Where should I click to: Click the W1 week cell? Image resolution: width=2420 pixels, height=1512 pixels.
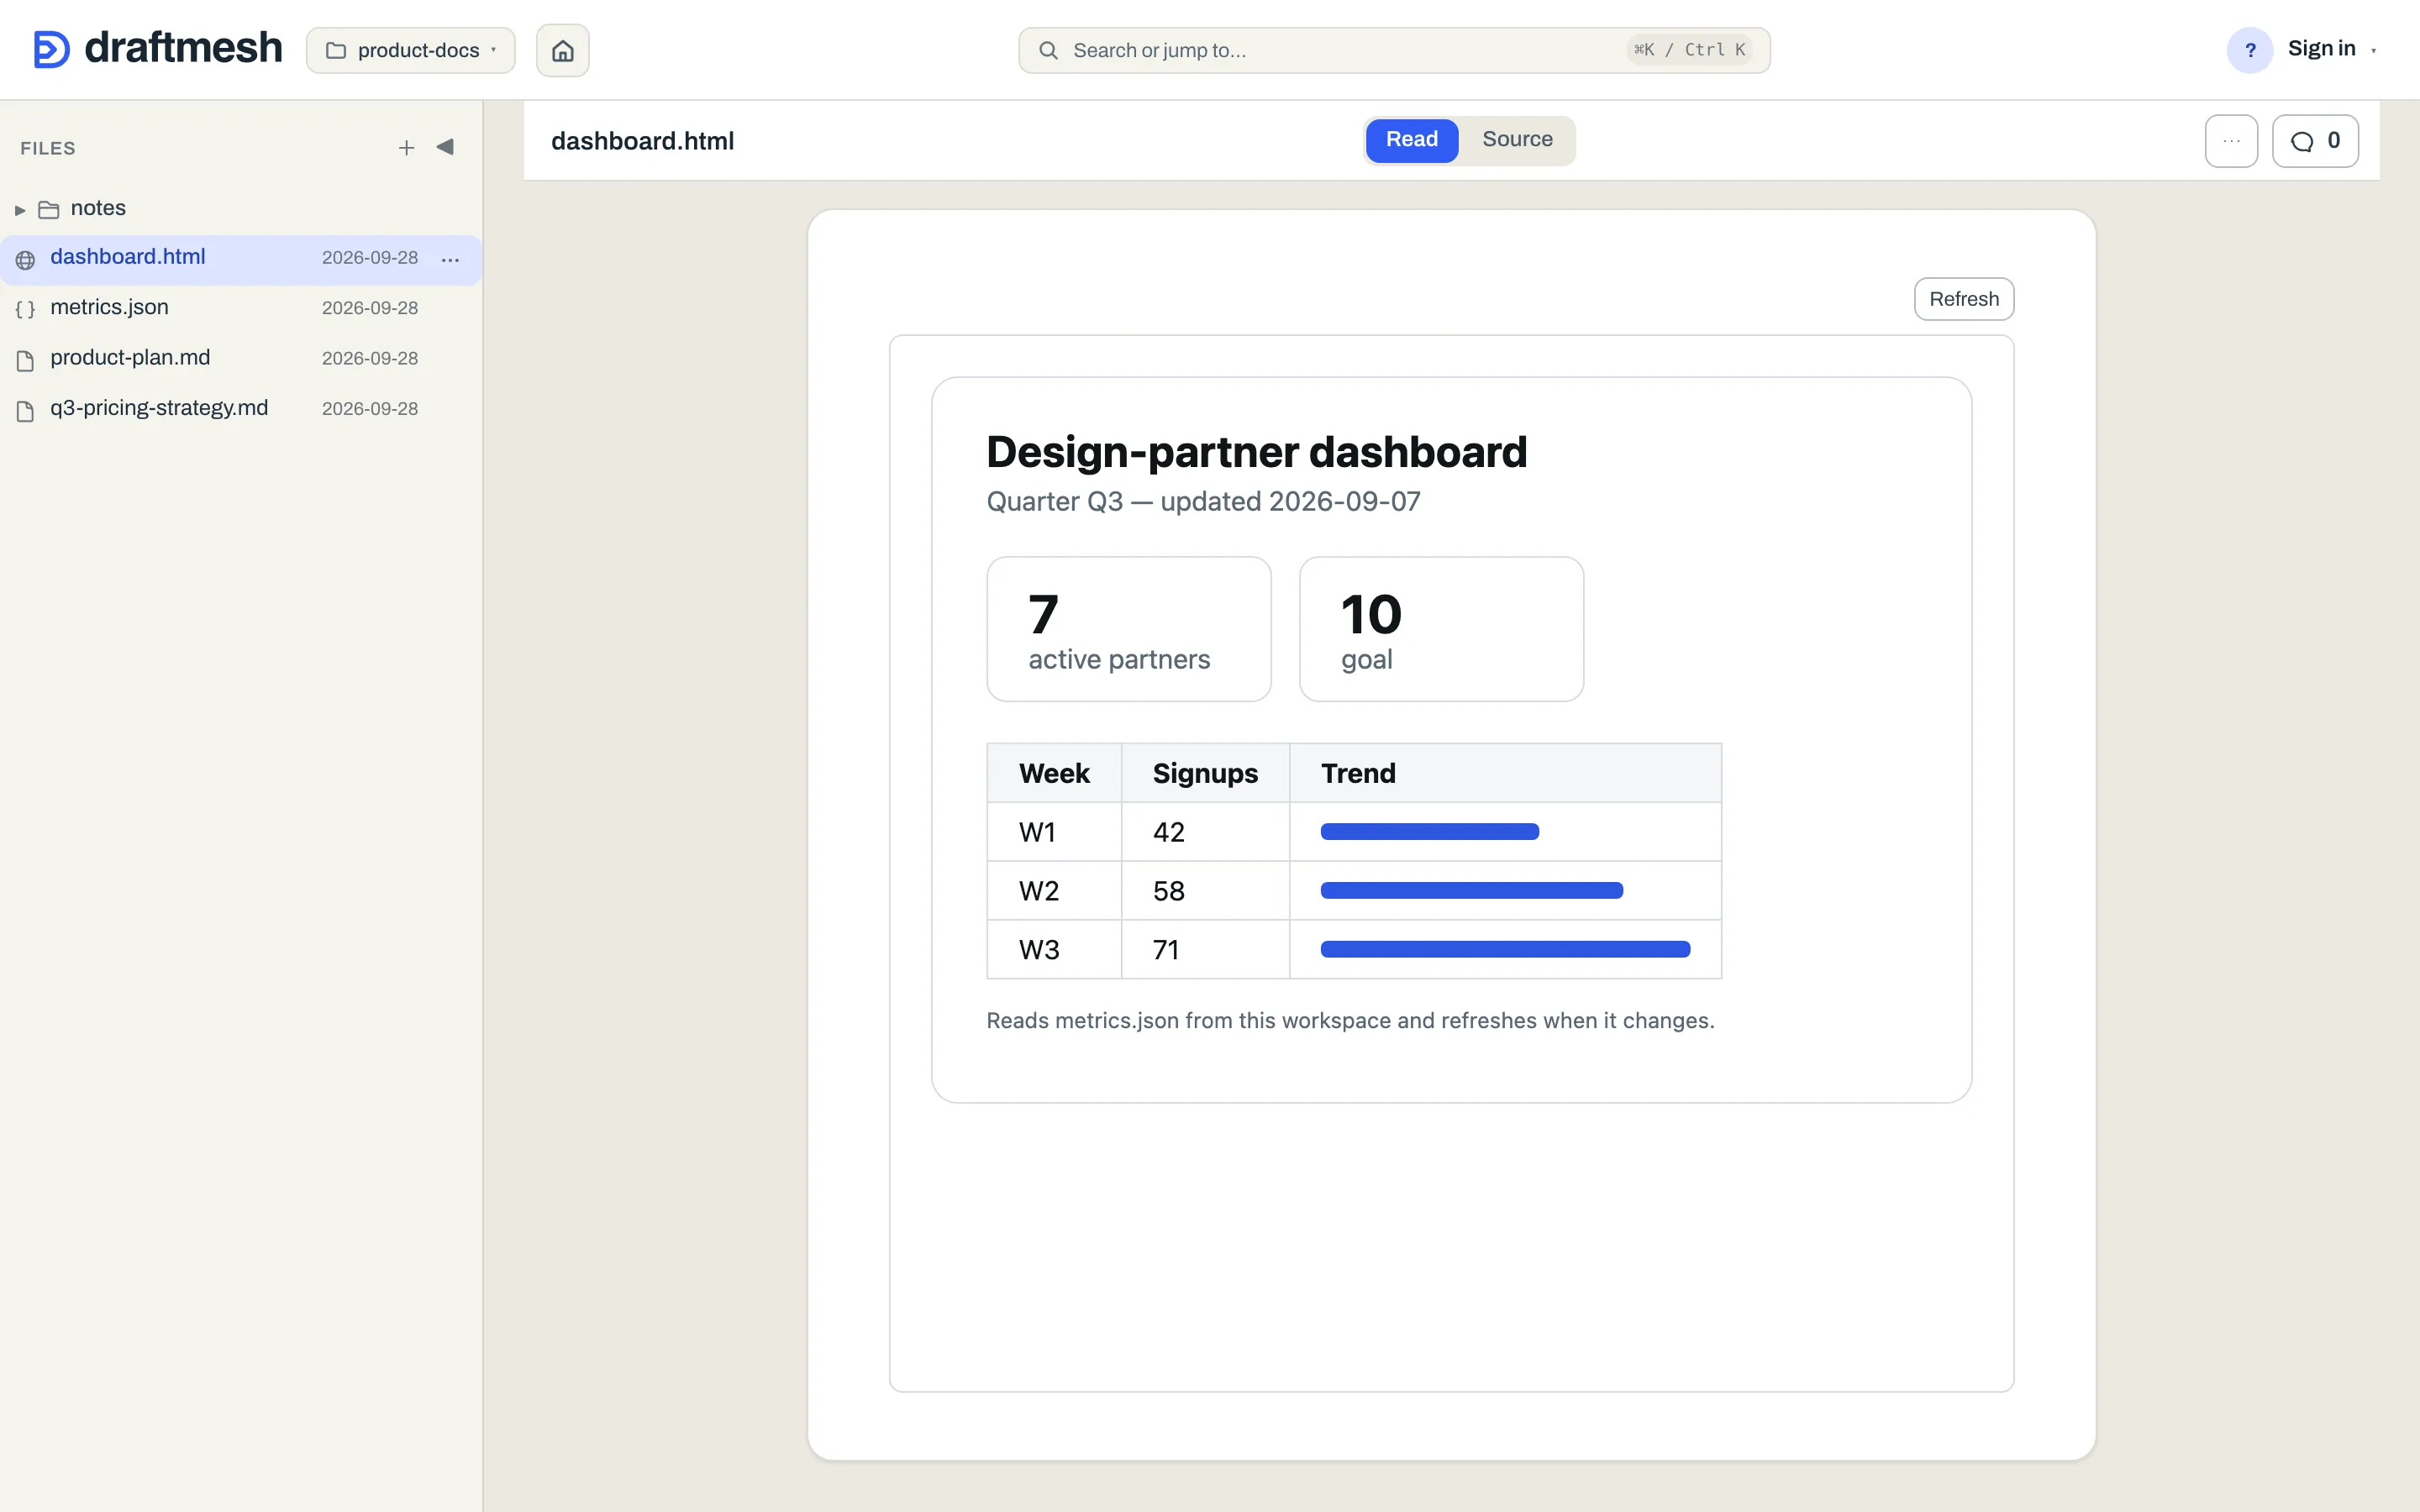(1054, 832)
